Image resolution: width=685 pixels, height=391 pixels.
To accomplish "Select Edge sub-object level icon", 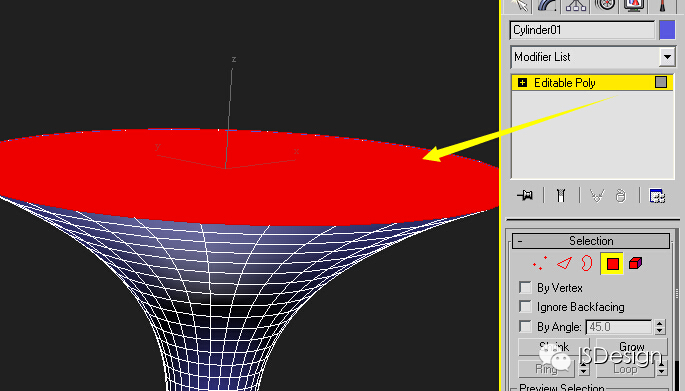I will (x=564, y=263).
